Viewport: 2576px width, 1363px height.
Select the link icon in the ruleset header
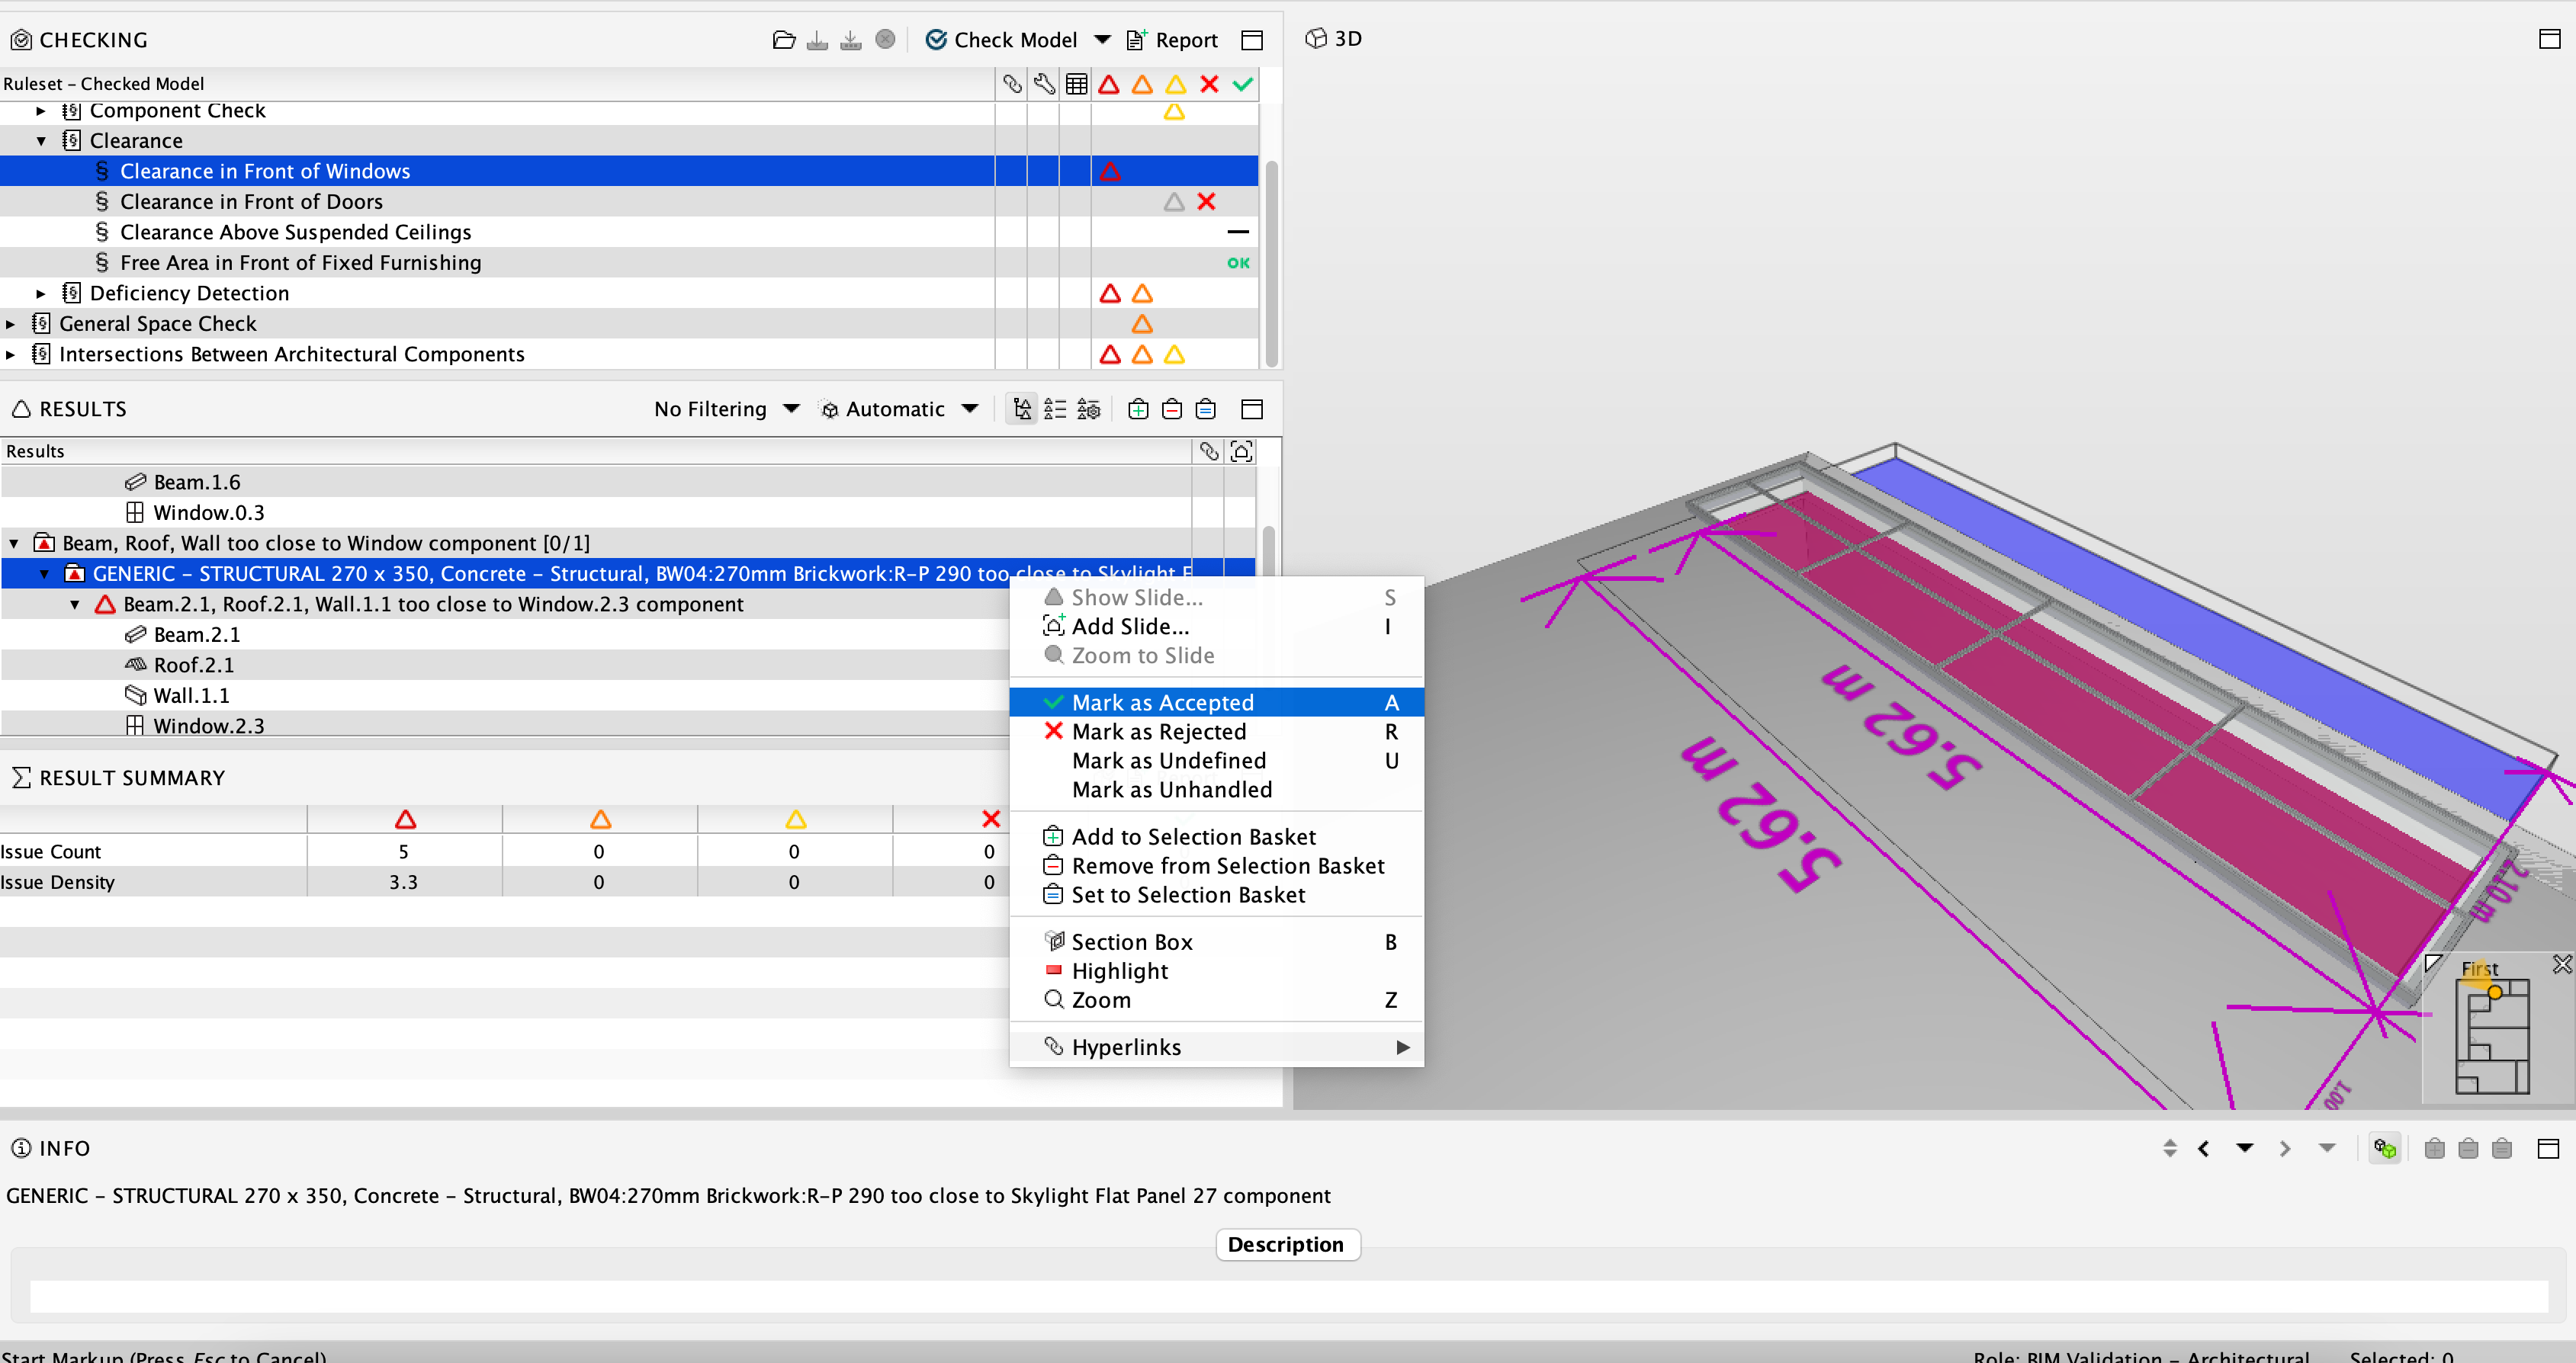(1012, 84)
